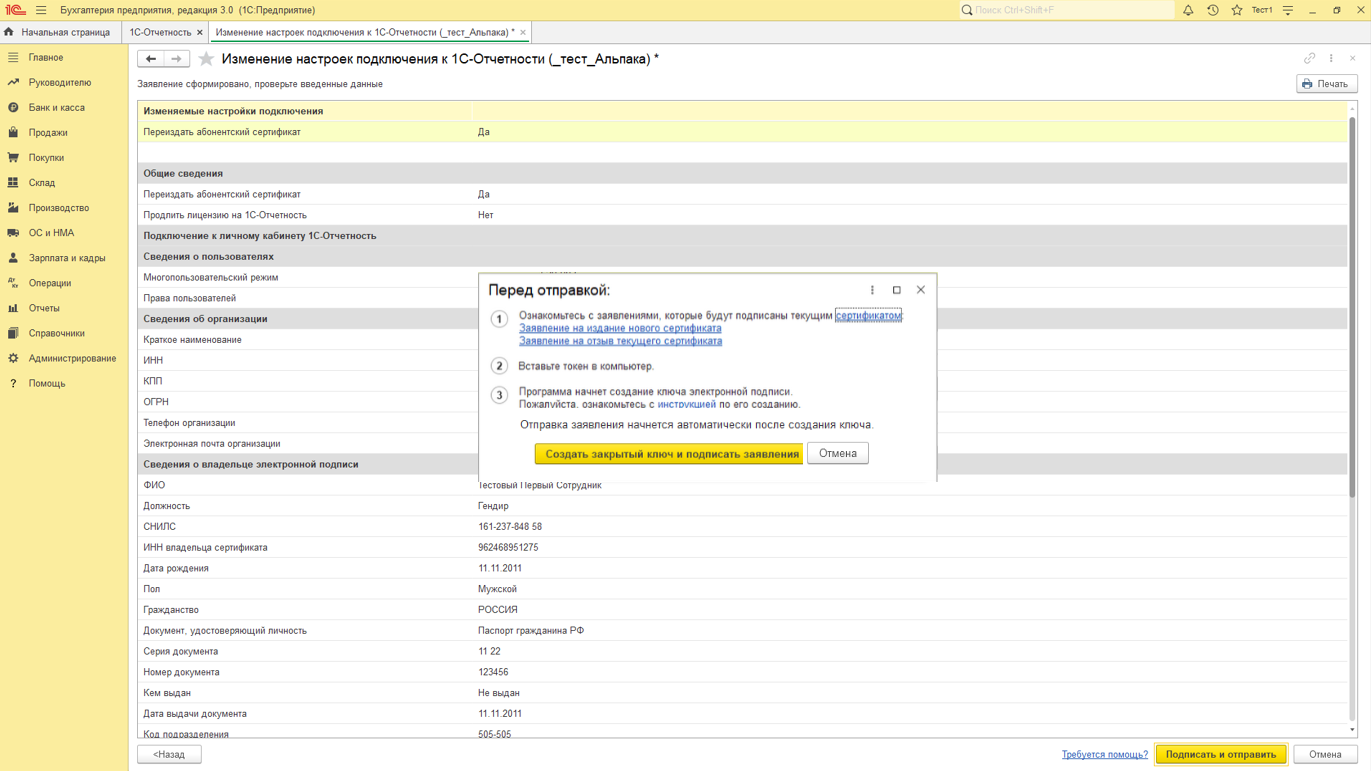
Task: Select the Дата рождения value 11.11.2011
Action: (500, 568)
